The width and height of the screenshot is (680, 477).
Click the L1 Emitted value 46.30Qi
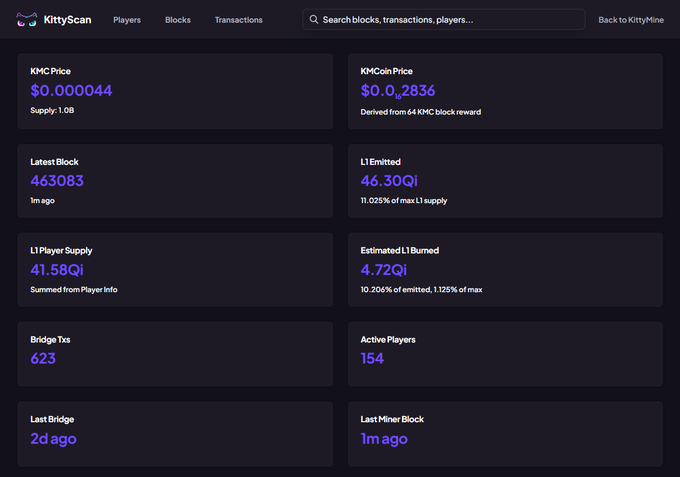[x=389, y=181]
